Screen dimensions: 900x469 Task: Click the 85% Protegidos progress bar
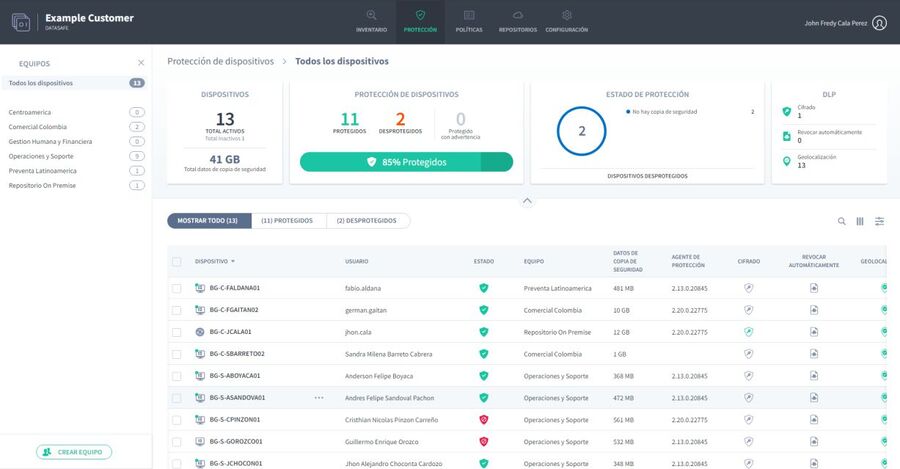406,162
